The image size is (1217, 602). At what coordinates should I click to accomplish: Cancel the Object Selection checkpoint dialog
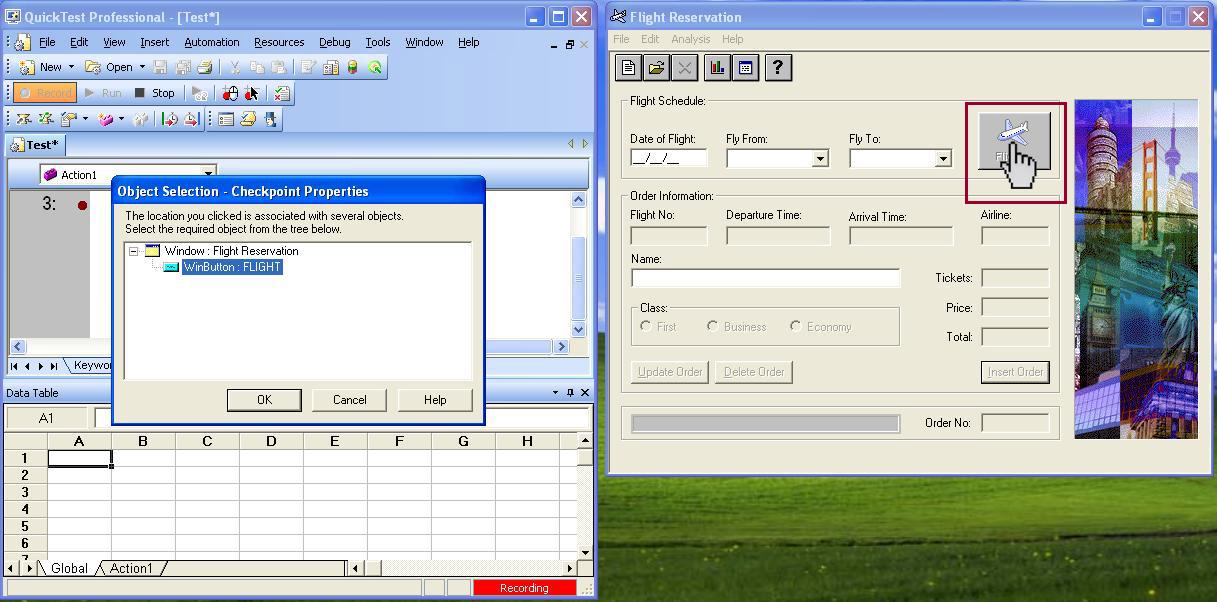(349, 399)
